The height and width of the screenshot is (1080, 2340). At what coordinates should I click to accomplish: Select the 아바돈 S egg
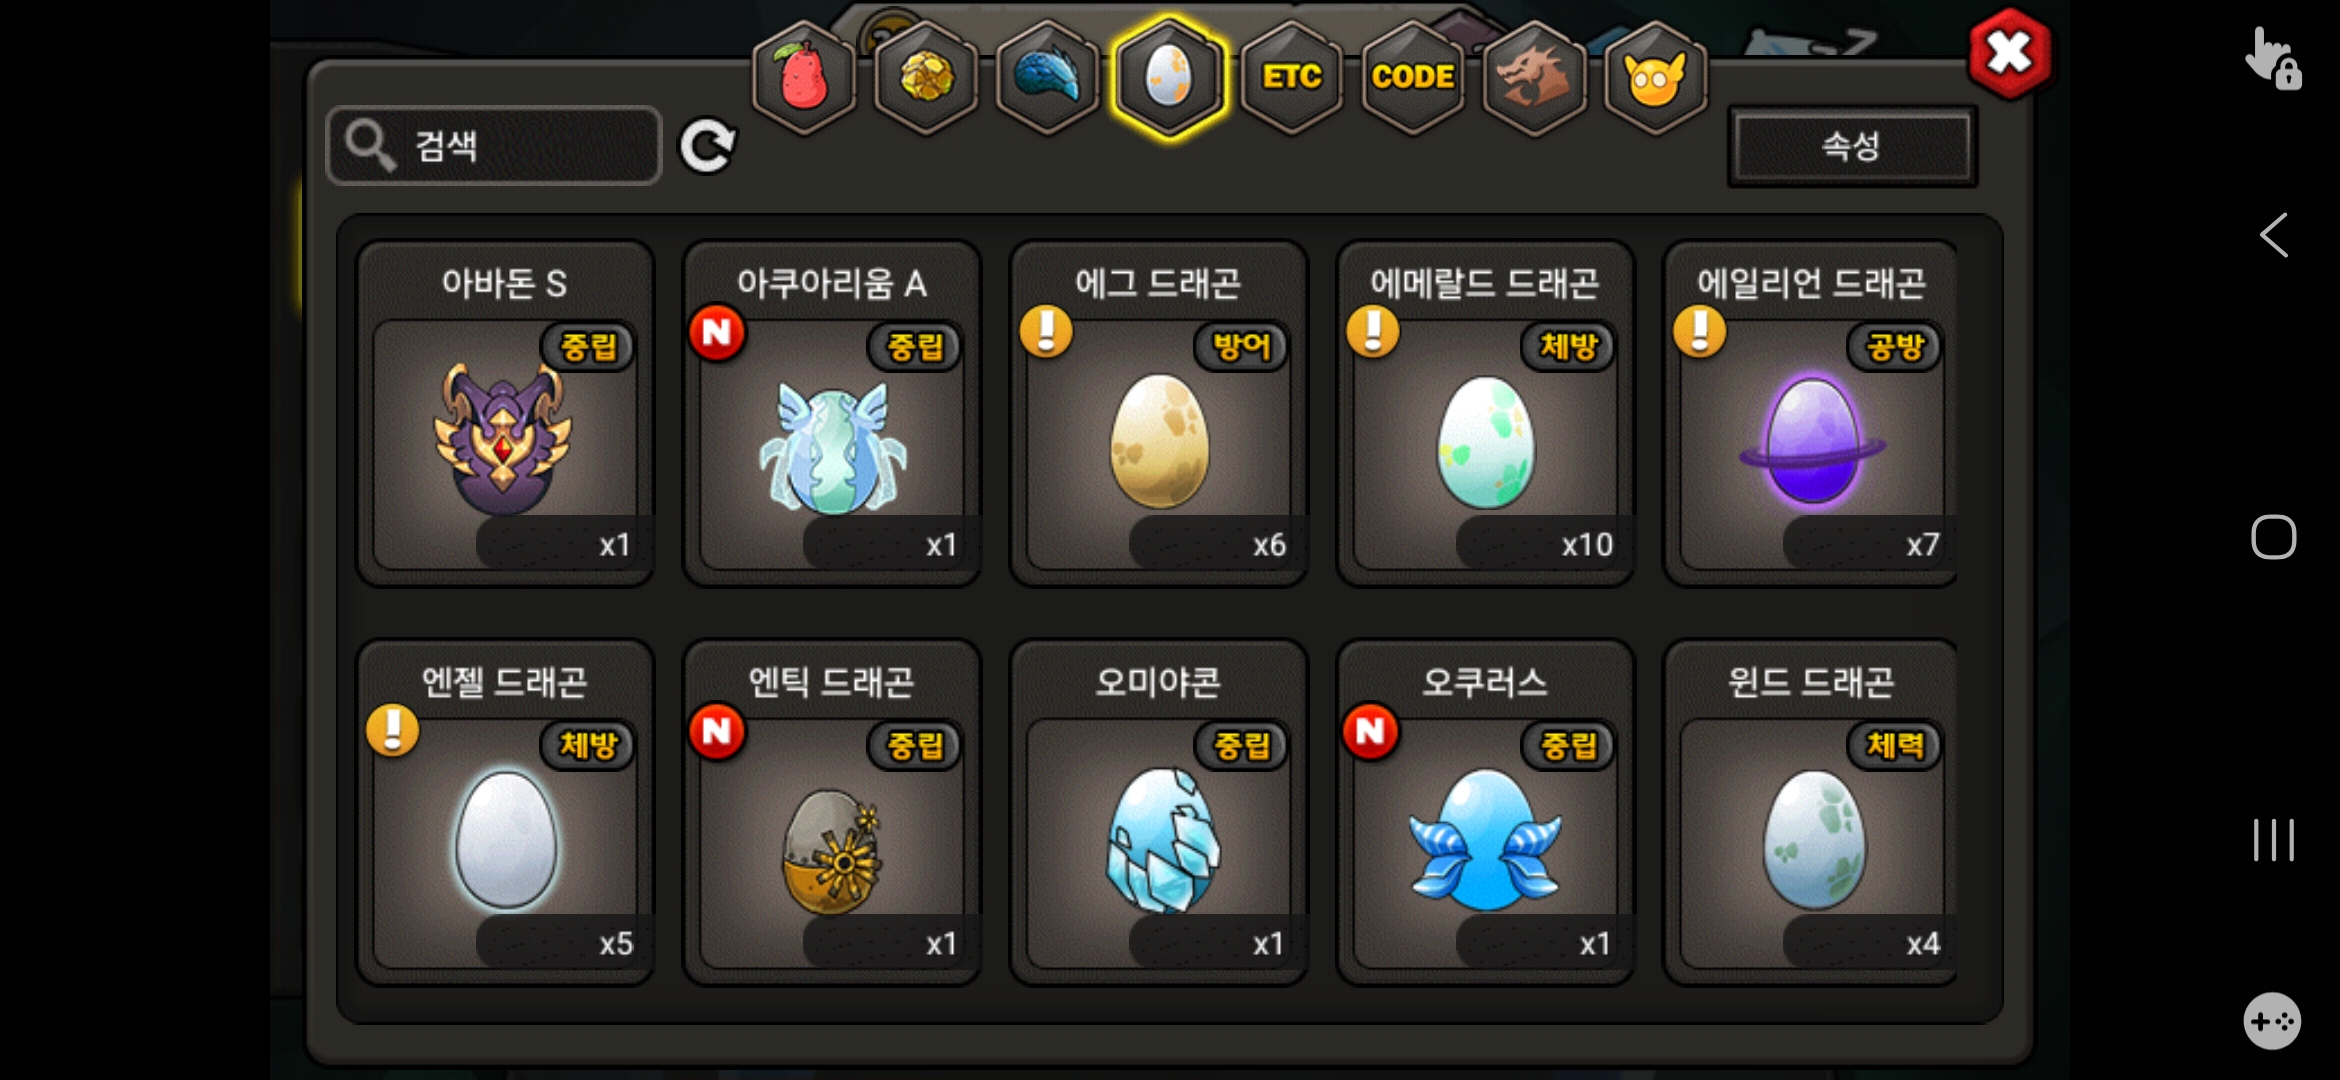tap(505, 414)
